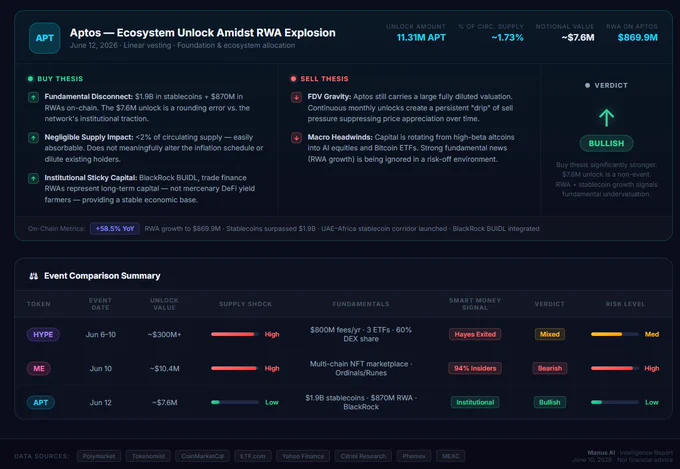Click the scales icon beside Event Comparison Summary
Viewport: 680px width, 469px height.
[33, 276]
